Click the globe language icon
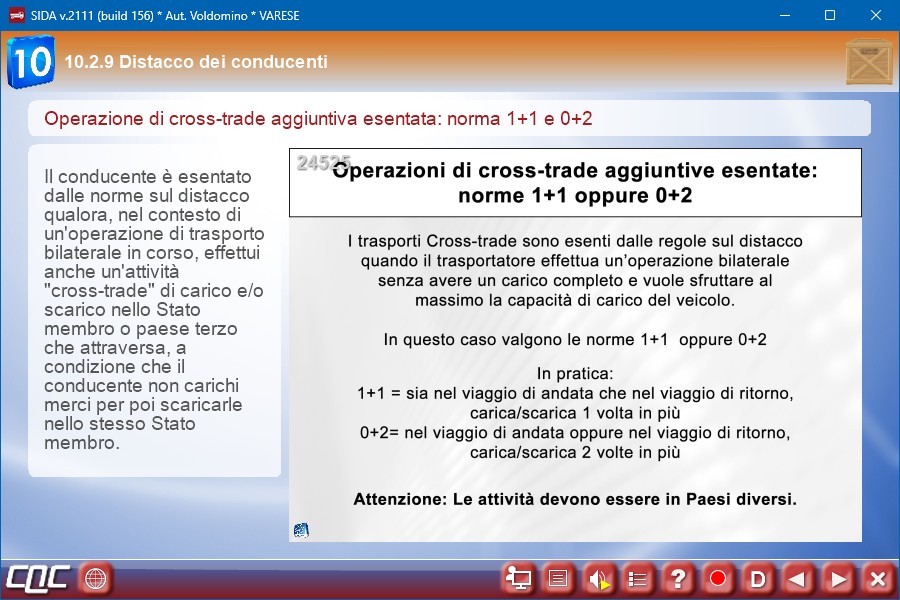 (x=95, y=578)
